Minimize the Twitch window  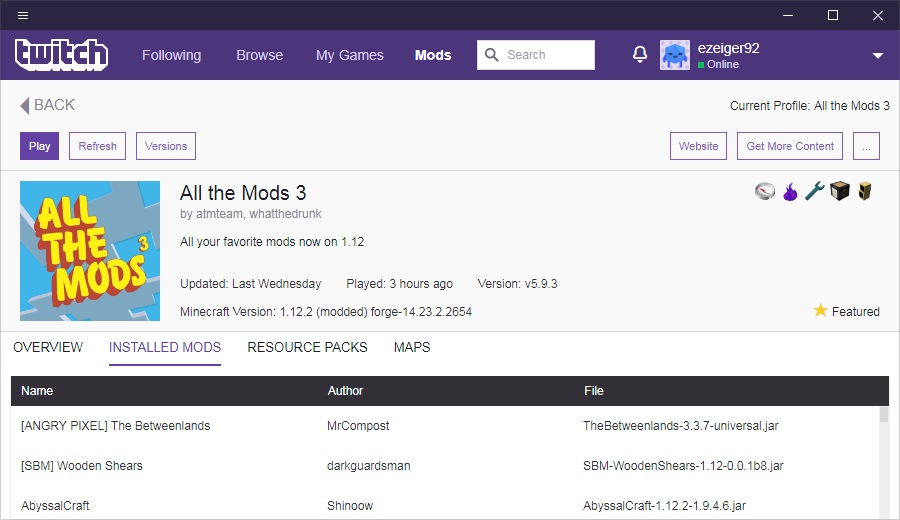[788, 15]
